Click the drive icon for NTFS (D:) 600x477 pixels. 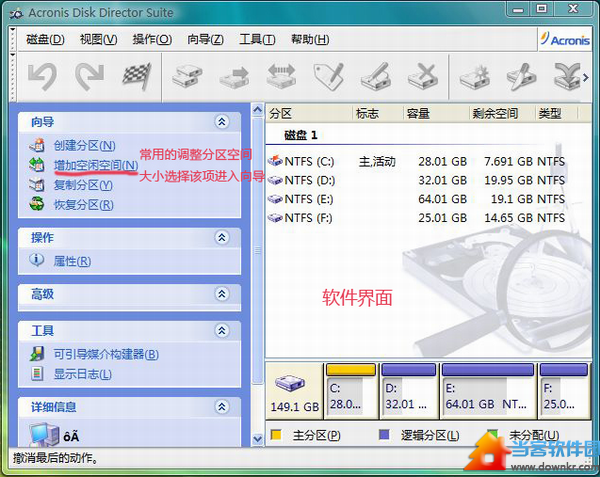coord(275,180)
